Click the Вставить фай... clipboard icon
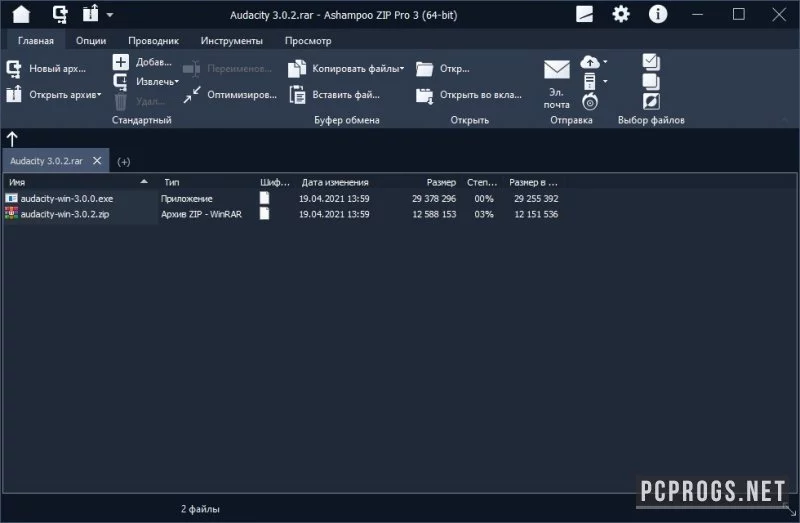 [x=297, y=95]
